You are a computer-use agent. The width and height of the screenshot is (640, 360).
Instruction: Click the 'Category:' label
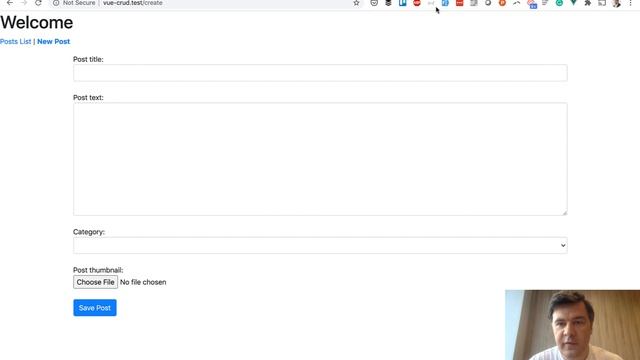point(89,232)
